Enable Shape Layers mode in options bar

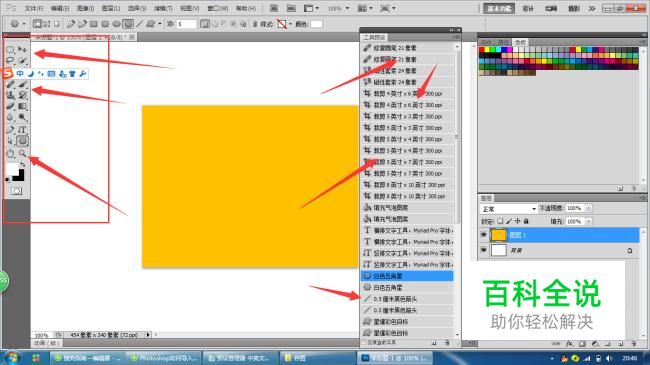pyautogui.click(x=37, y=24)
